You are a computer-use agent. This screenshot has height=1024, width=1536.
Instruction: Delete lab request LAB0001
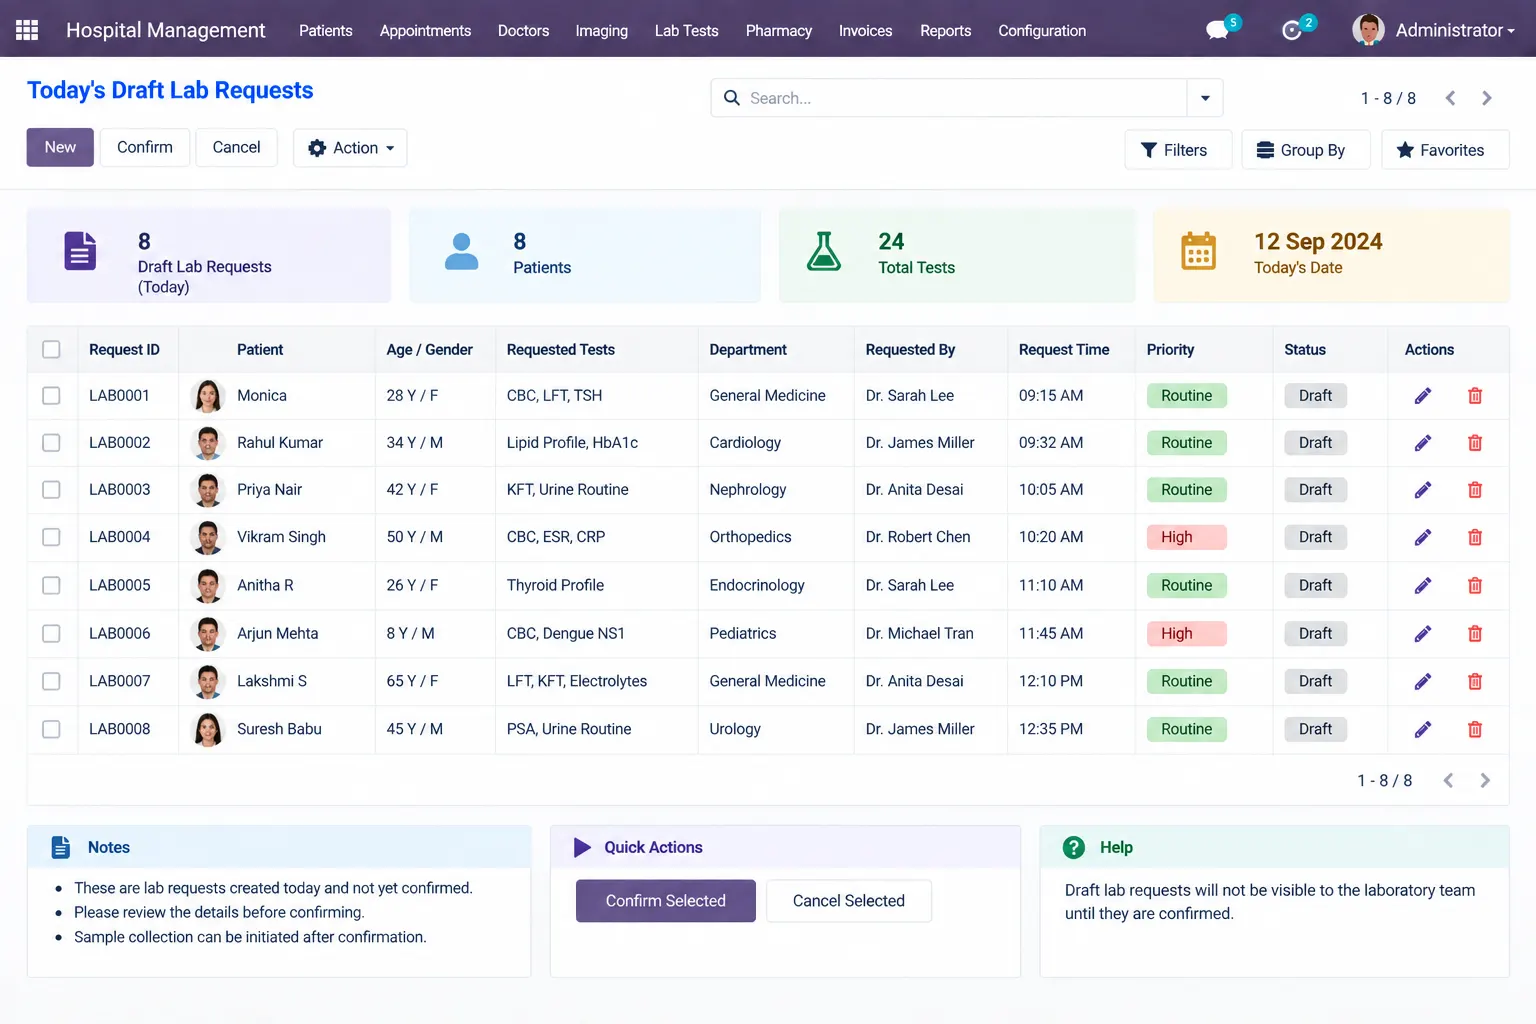tap(1475, 396)
